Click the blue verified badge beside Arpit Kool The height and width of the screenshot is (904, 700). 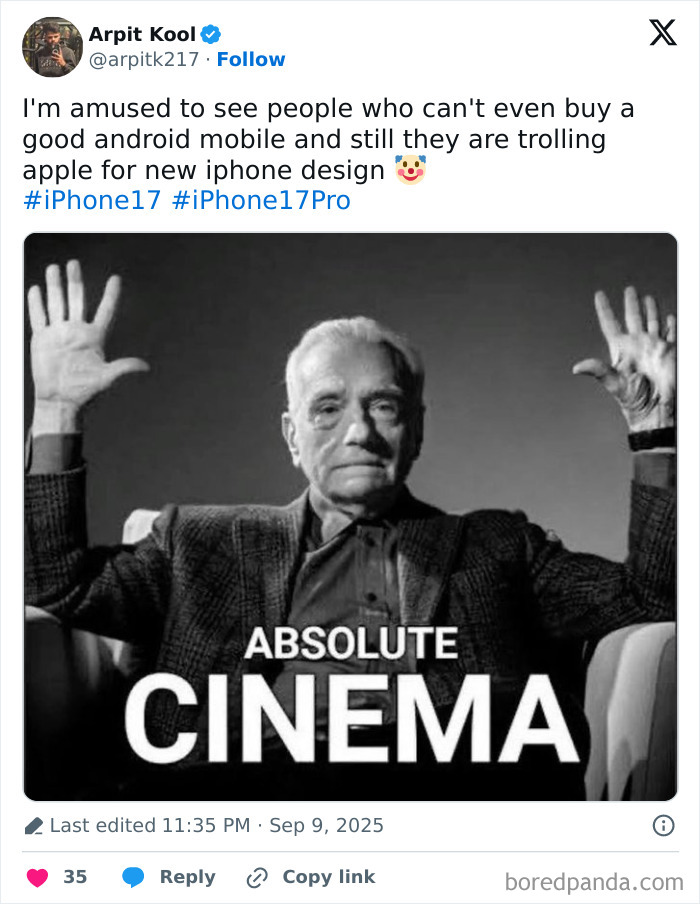point(210,33)
